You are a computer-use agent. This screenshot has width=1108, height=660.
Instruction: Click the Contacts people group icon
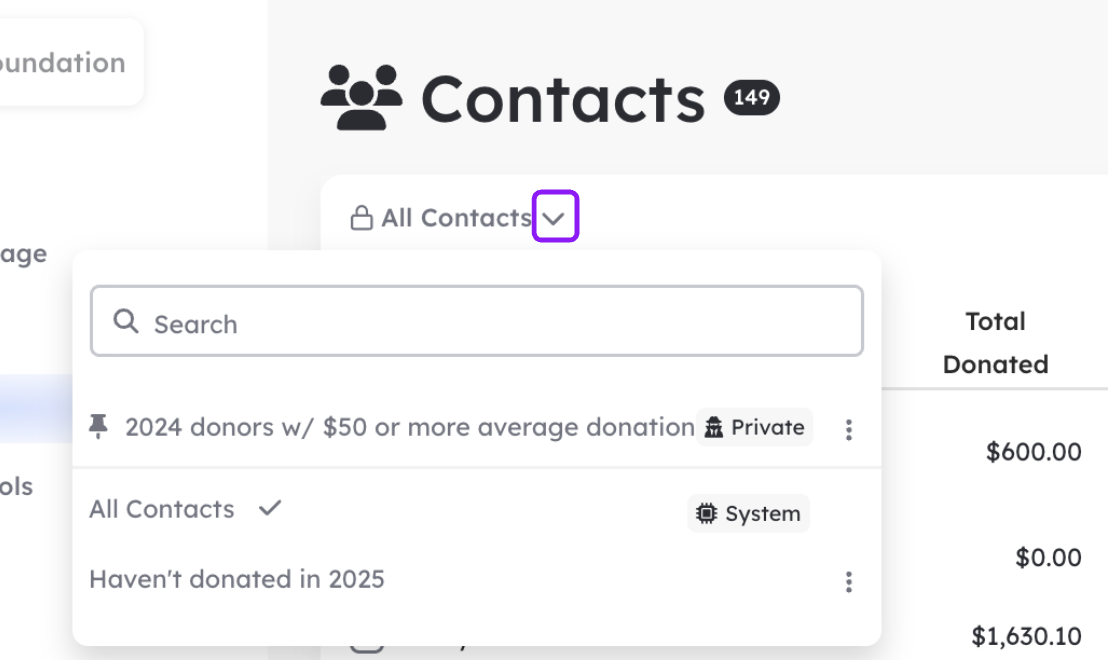coord(361,98)
